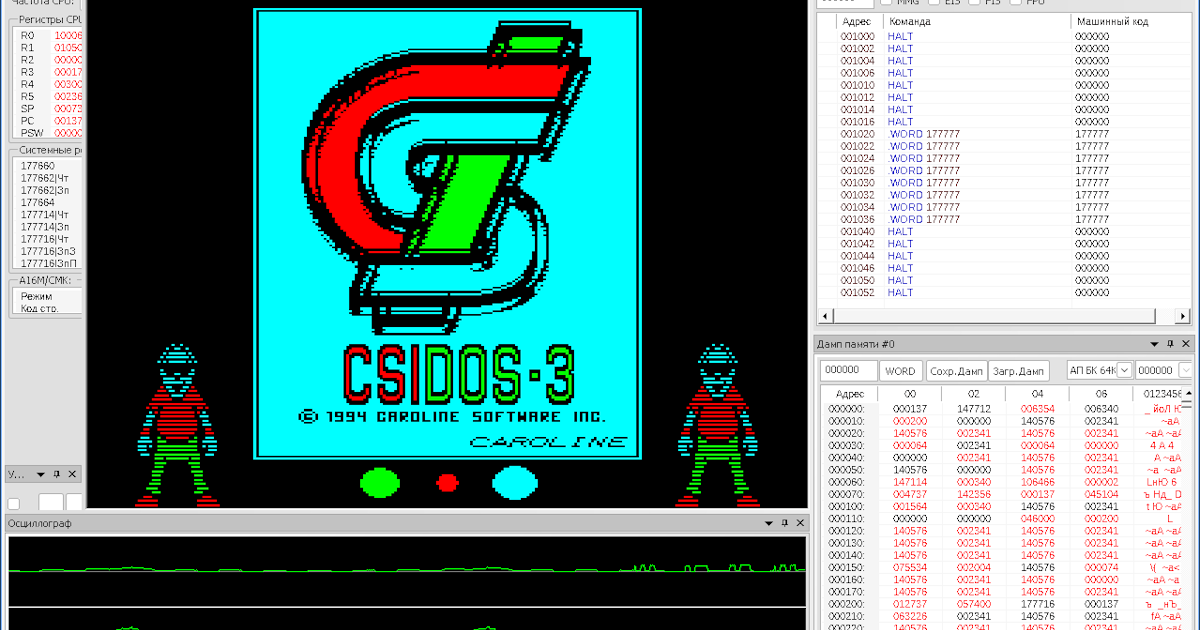
Task: Select system register 177716|ЗпЗ
Action: 50,251
